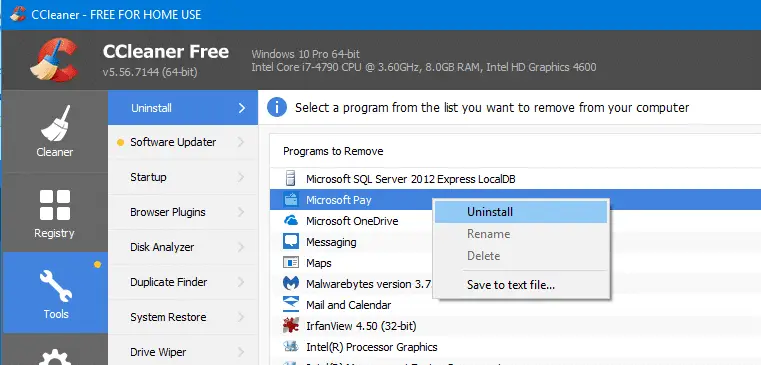Open the Registry section grid icon

55,205
